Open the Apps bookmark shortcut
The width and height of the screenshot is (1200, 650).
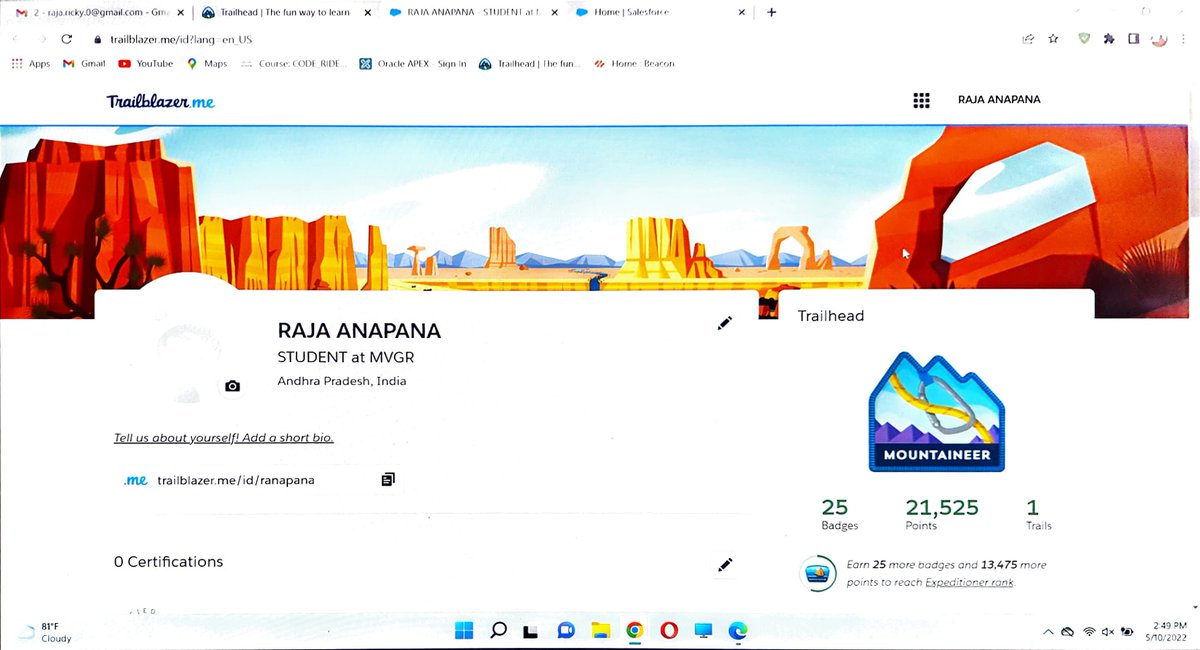tap(31, 63)
